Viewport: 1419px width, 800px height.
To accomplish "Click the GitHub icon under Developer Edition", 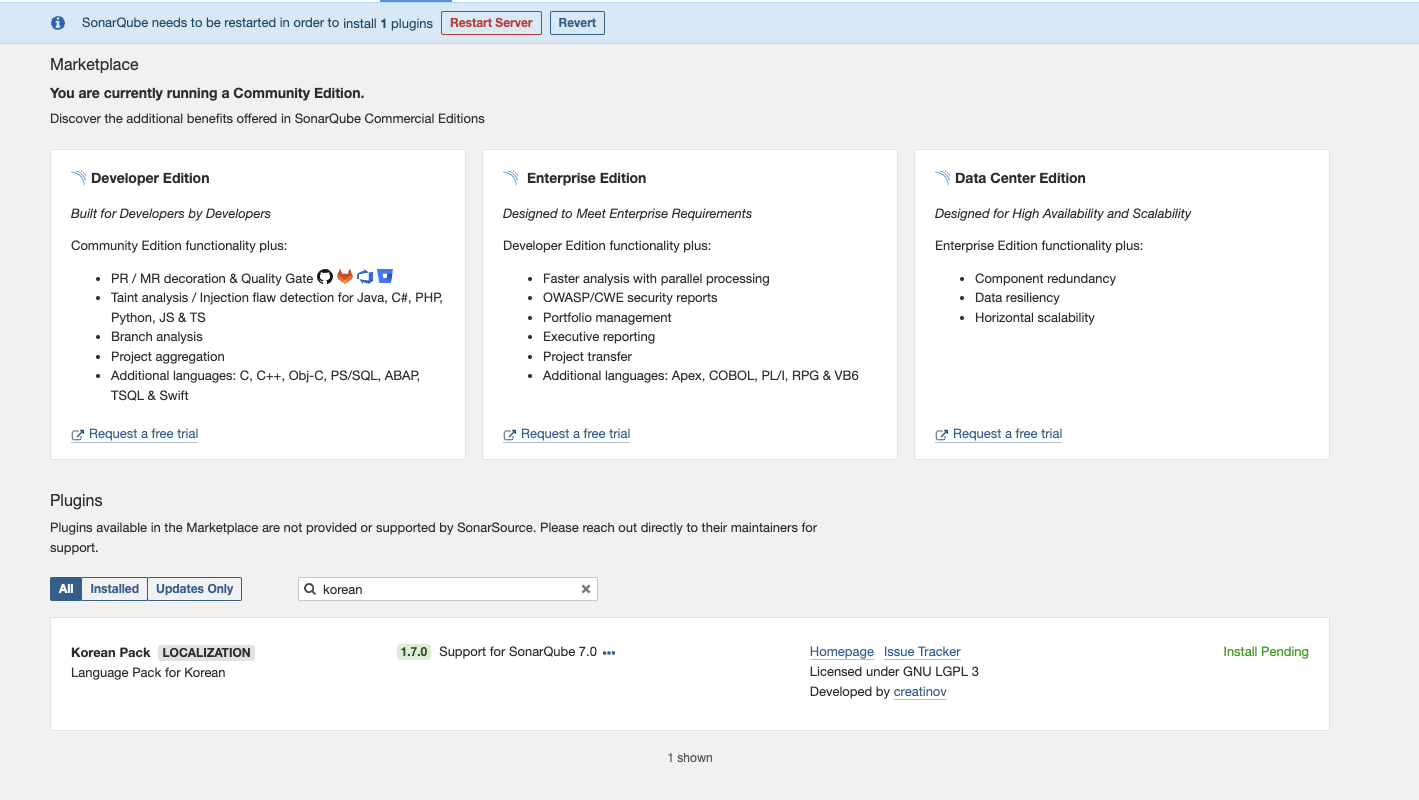I will coord(325,277).
